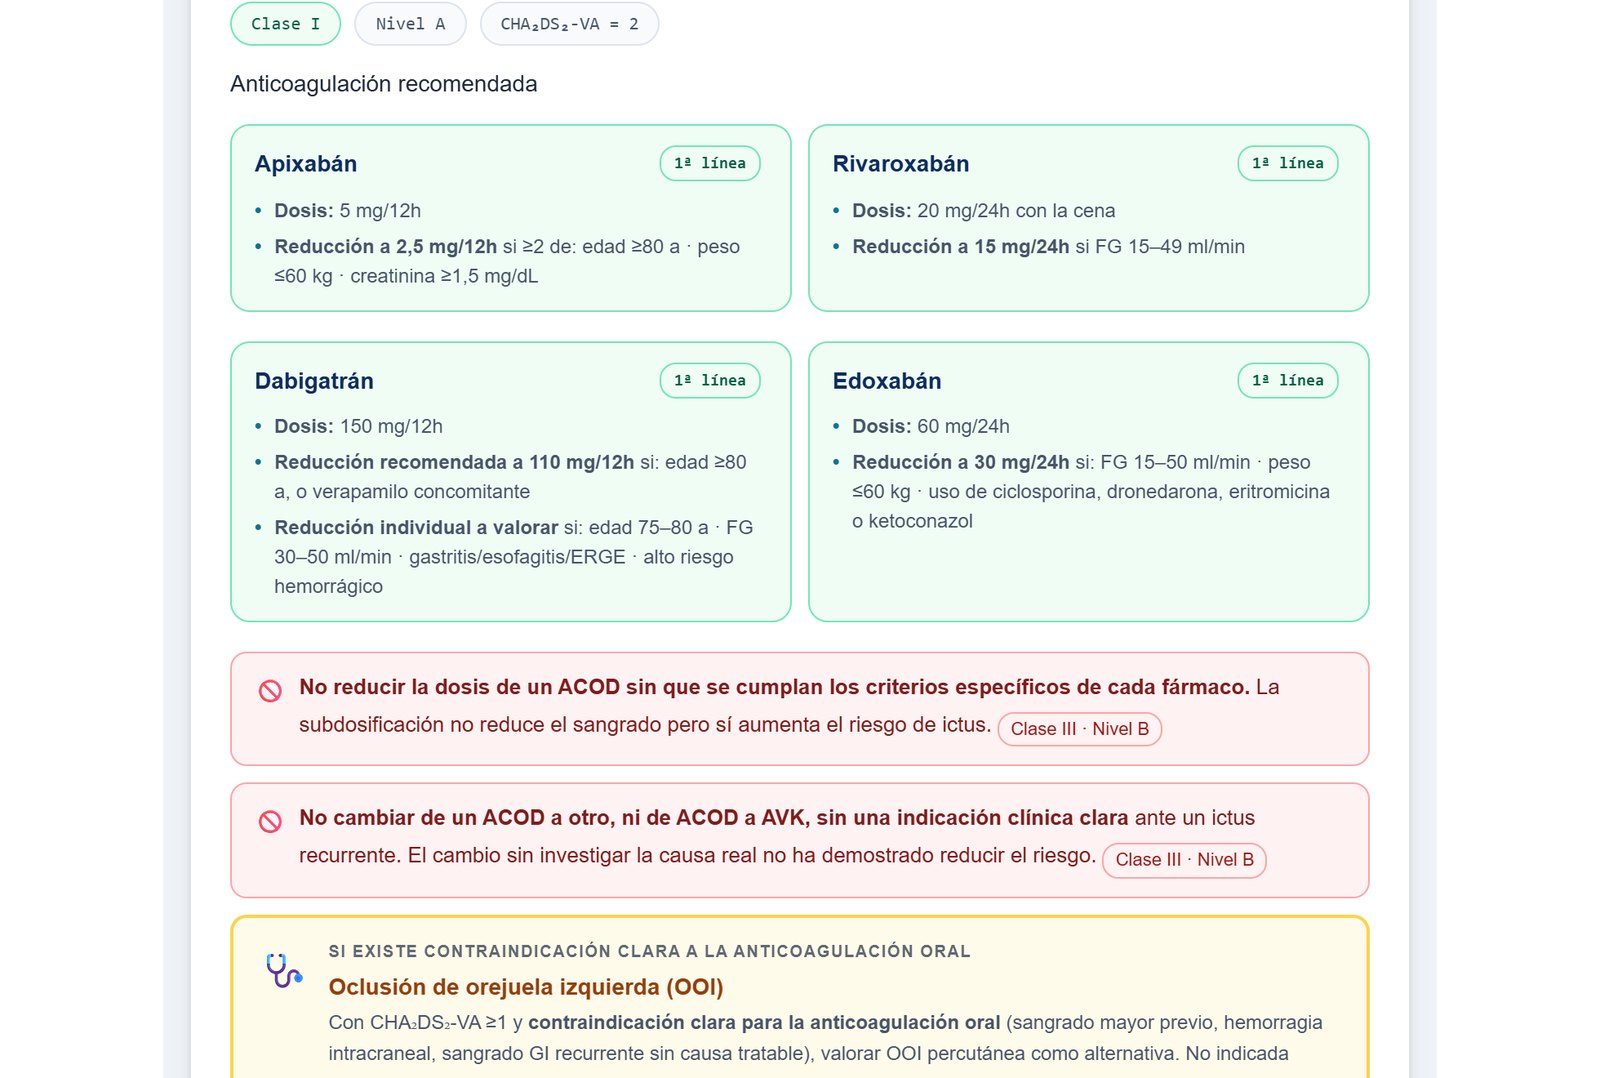
Task: Click "Reducción a 15 mg/24h" text
Action: tap(961, 247)
